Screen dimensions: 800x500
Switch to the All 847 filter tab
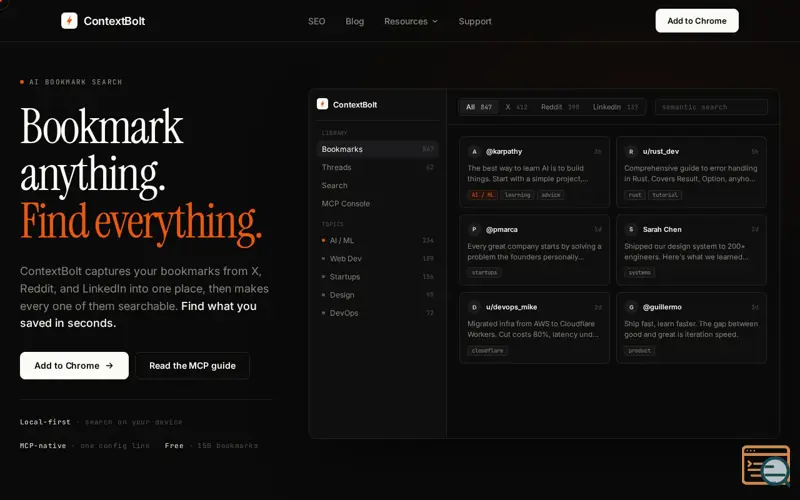(479, 107)
